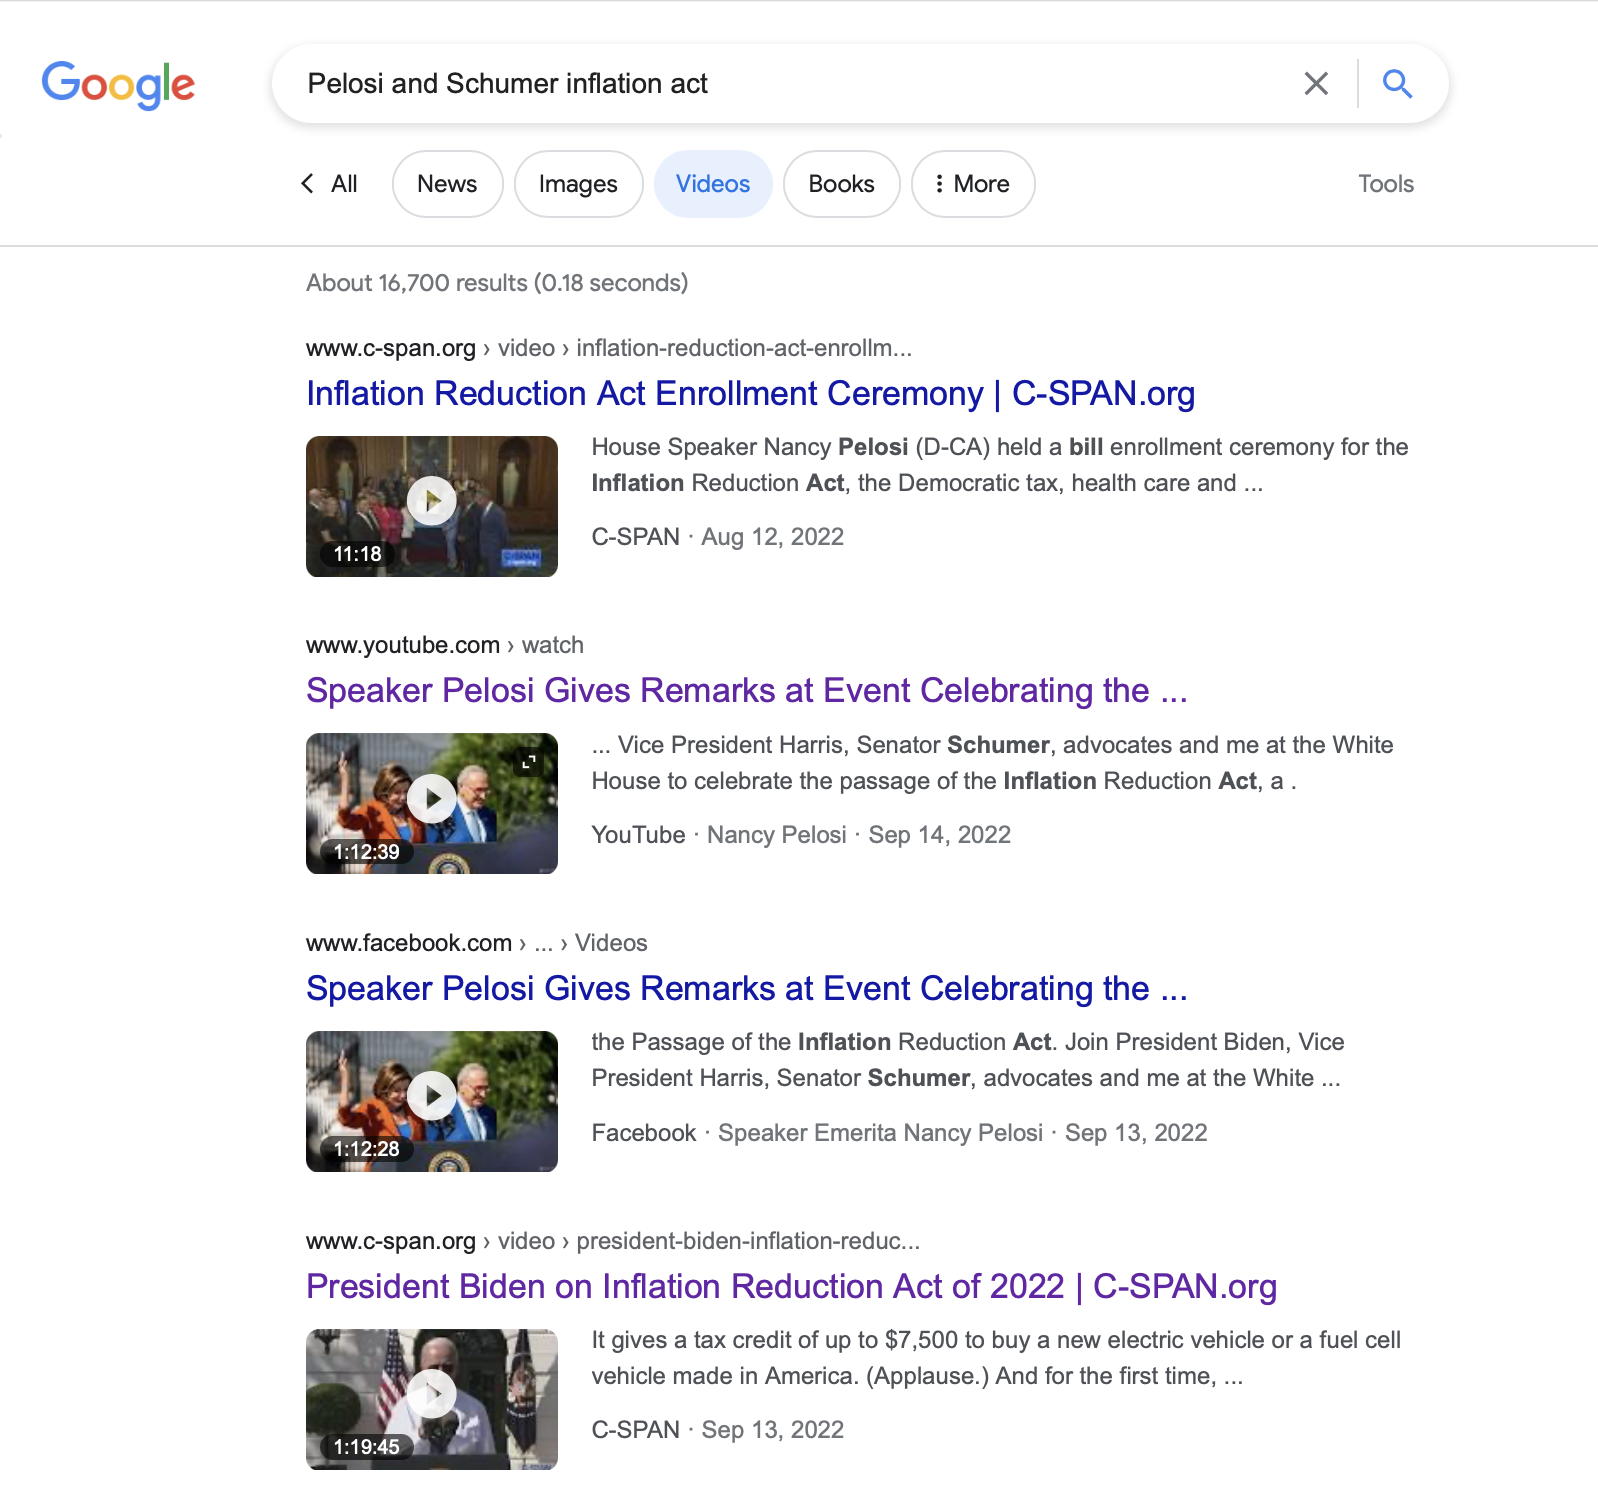Go to All results

pyautogui.click(x=344, y=184)
